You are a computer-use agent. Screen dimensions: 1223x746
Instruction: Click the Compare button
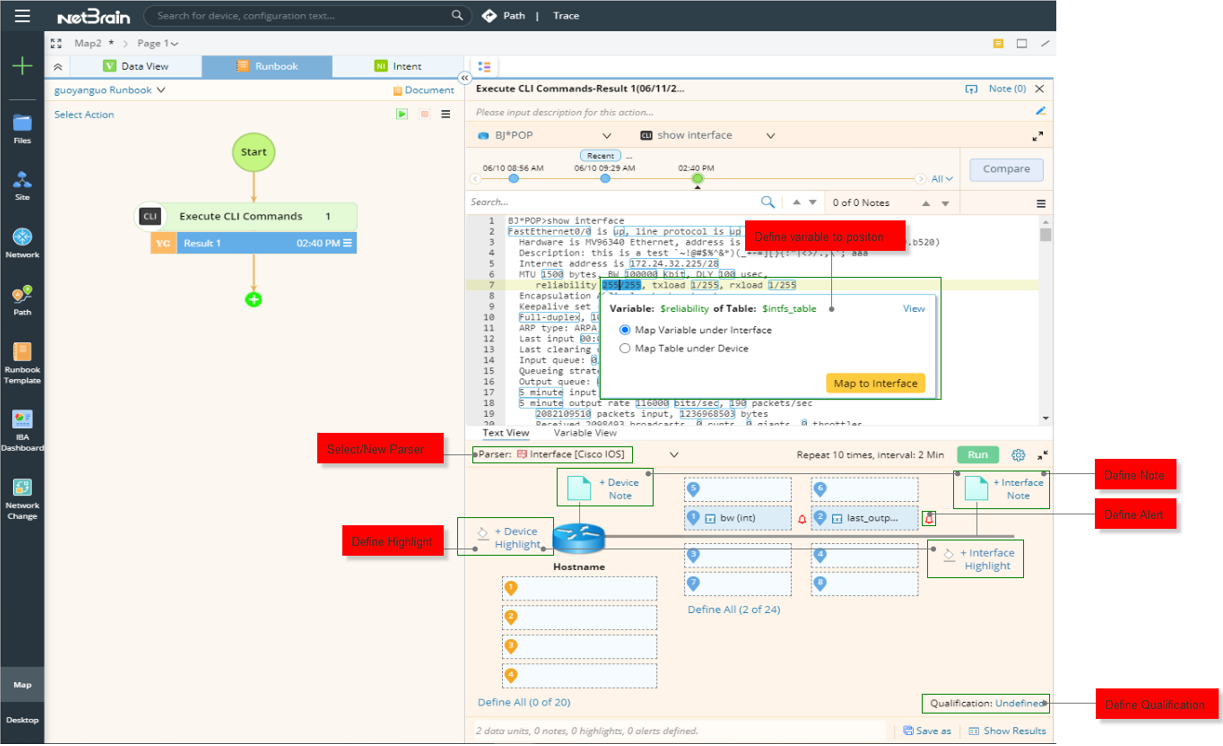1005,169
